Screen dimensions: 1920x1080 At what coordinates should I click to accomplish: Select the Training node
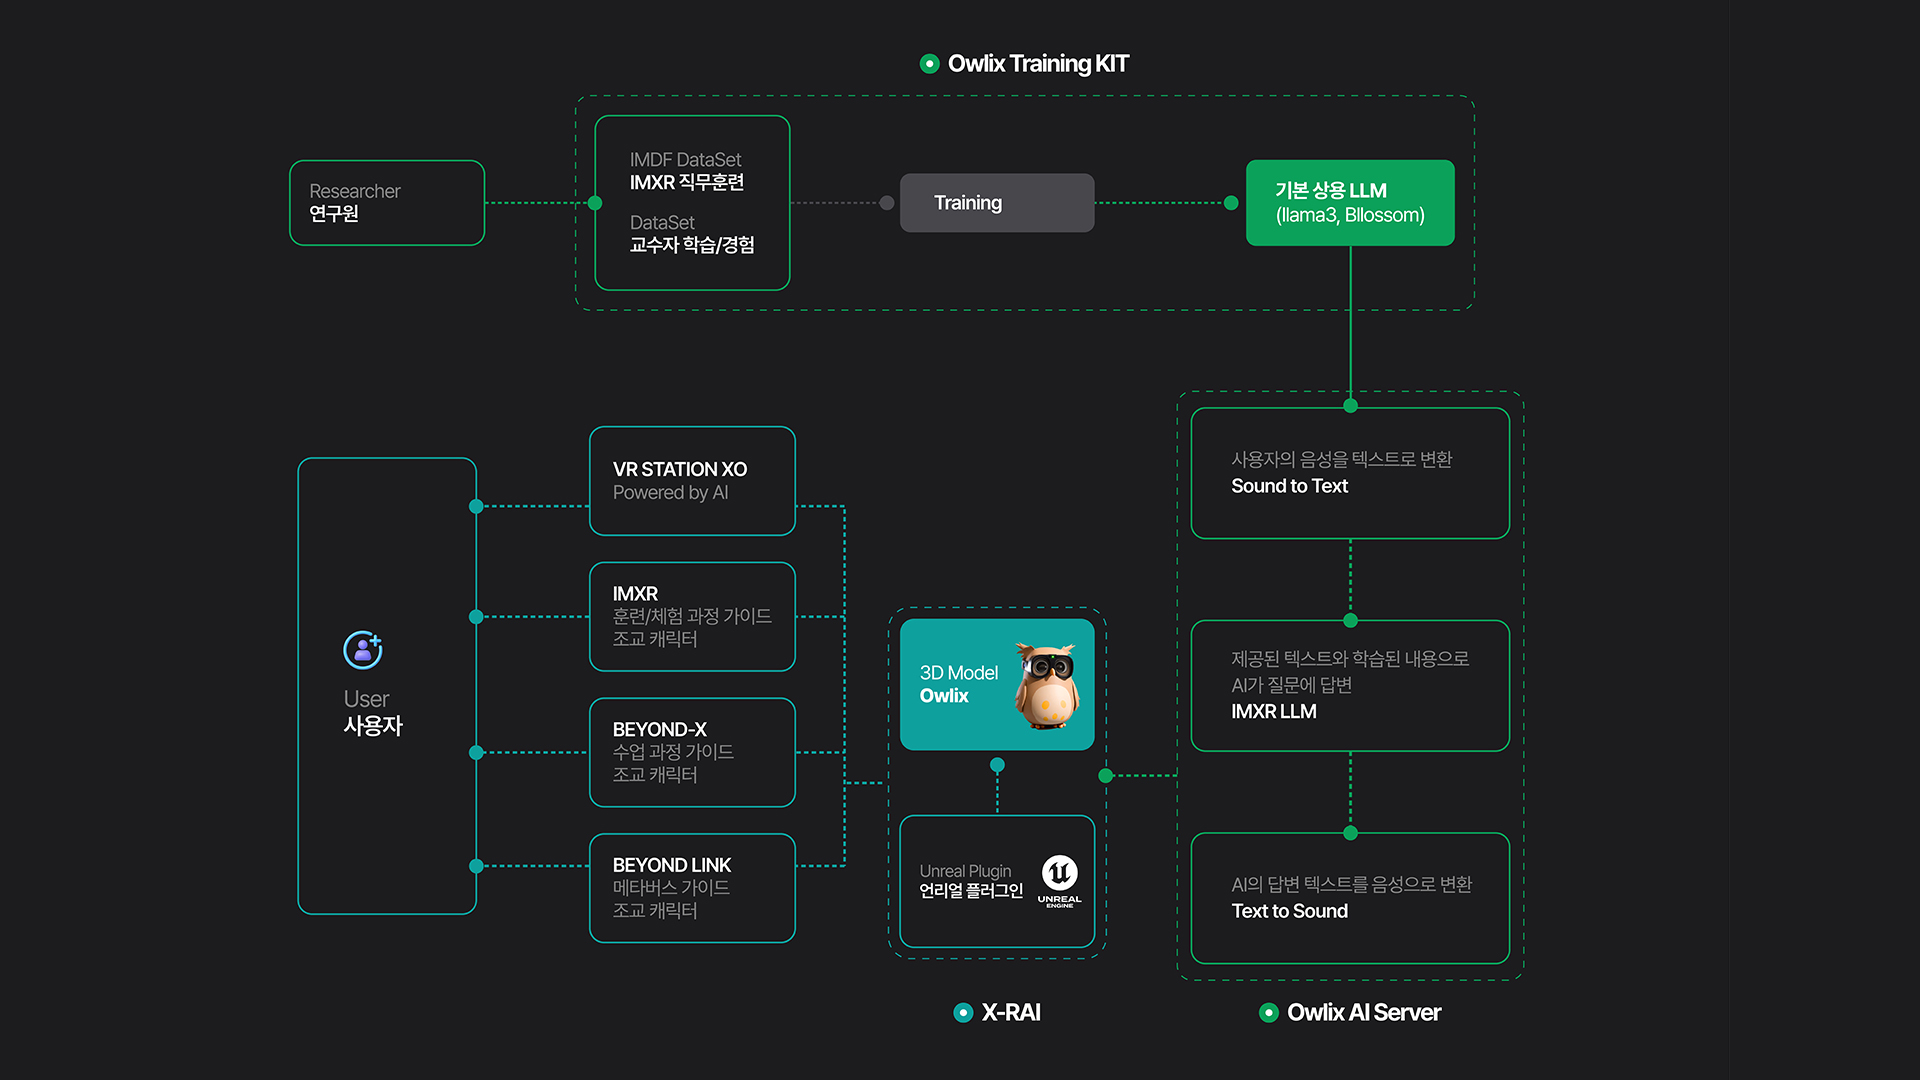click(x=997, y=203)
